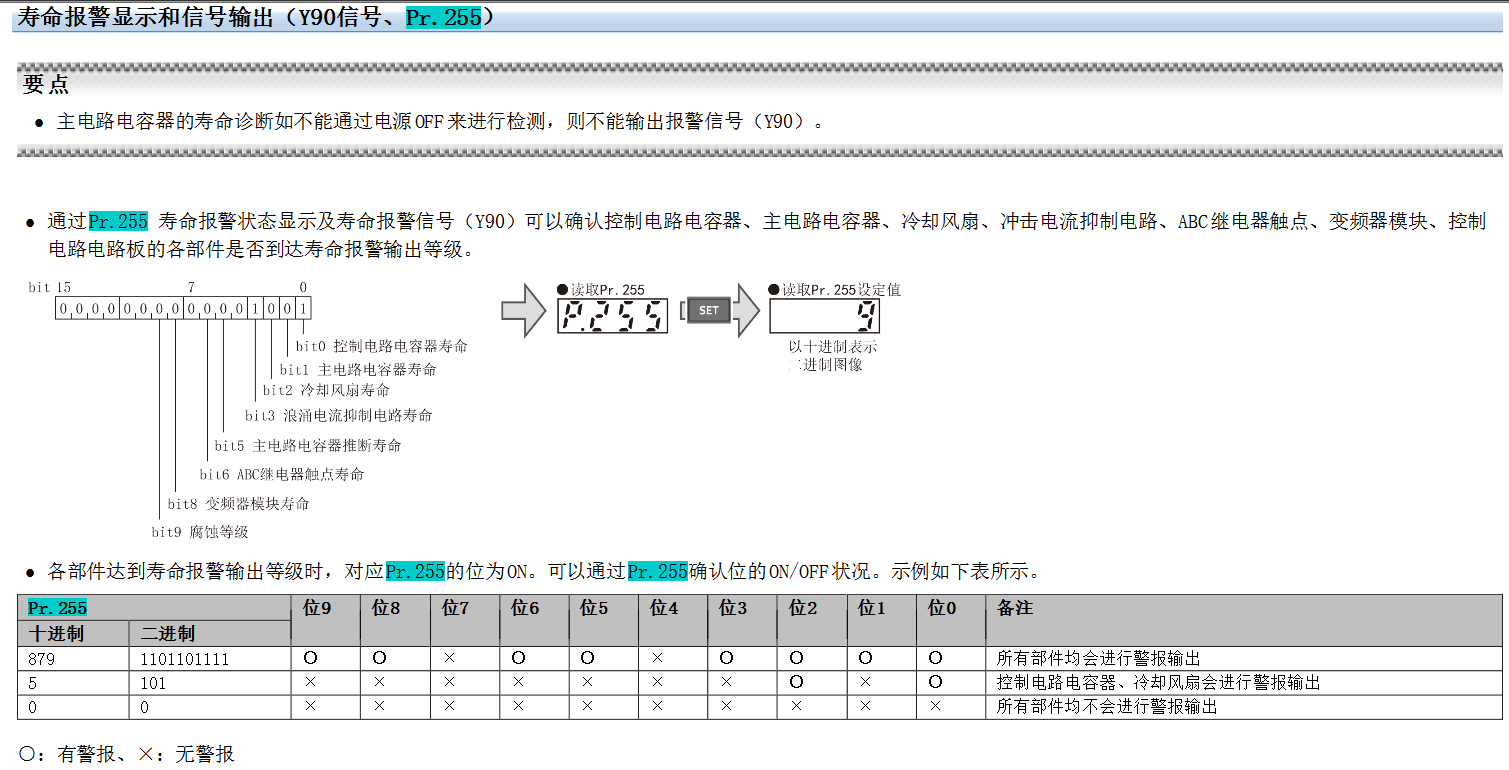Click the display showing value 9

click(824, 316)
